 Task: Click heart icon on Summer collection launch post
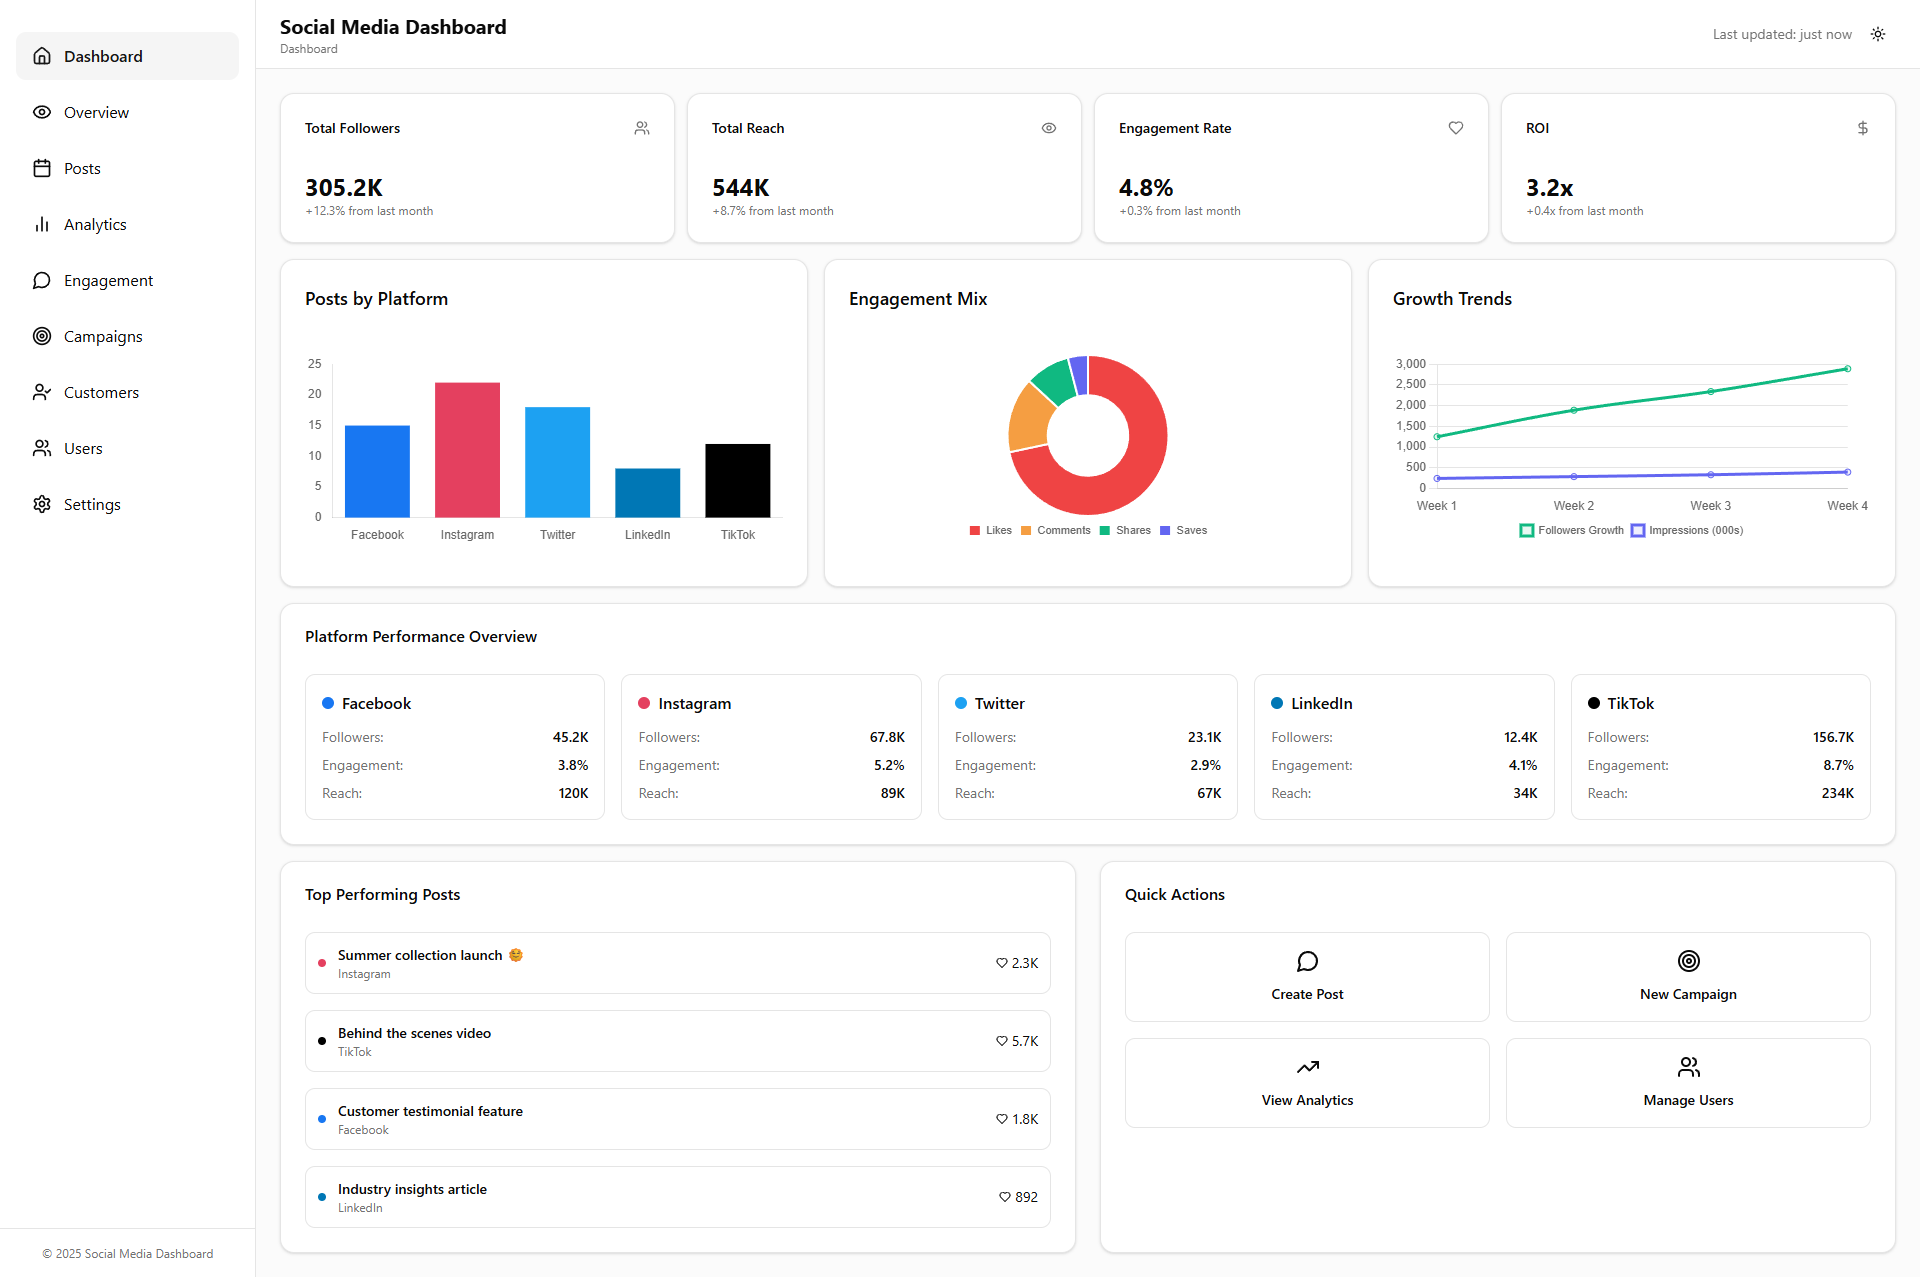coord(1001,963)
